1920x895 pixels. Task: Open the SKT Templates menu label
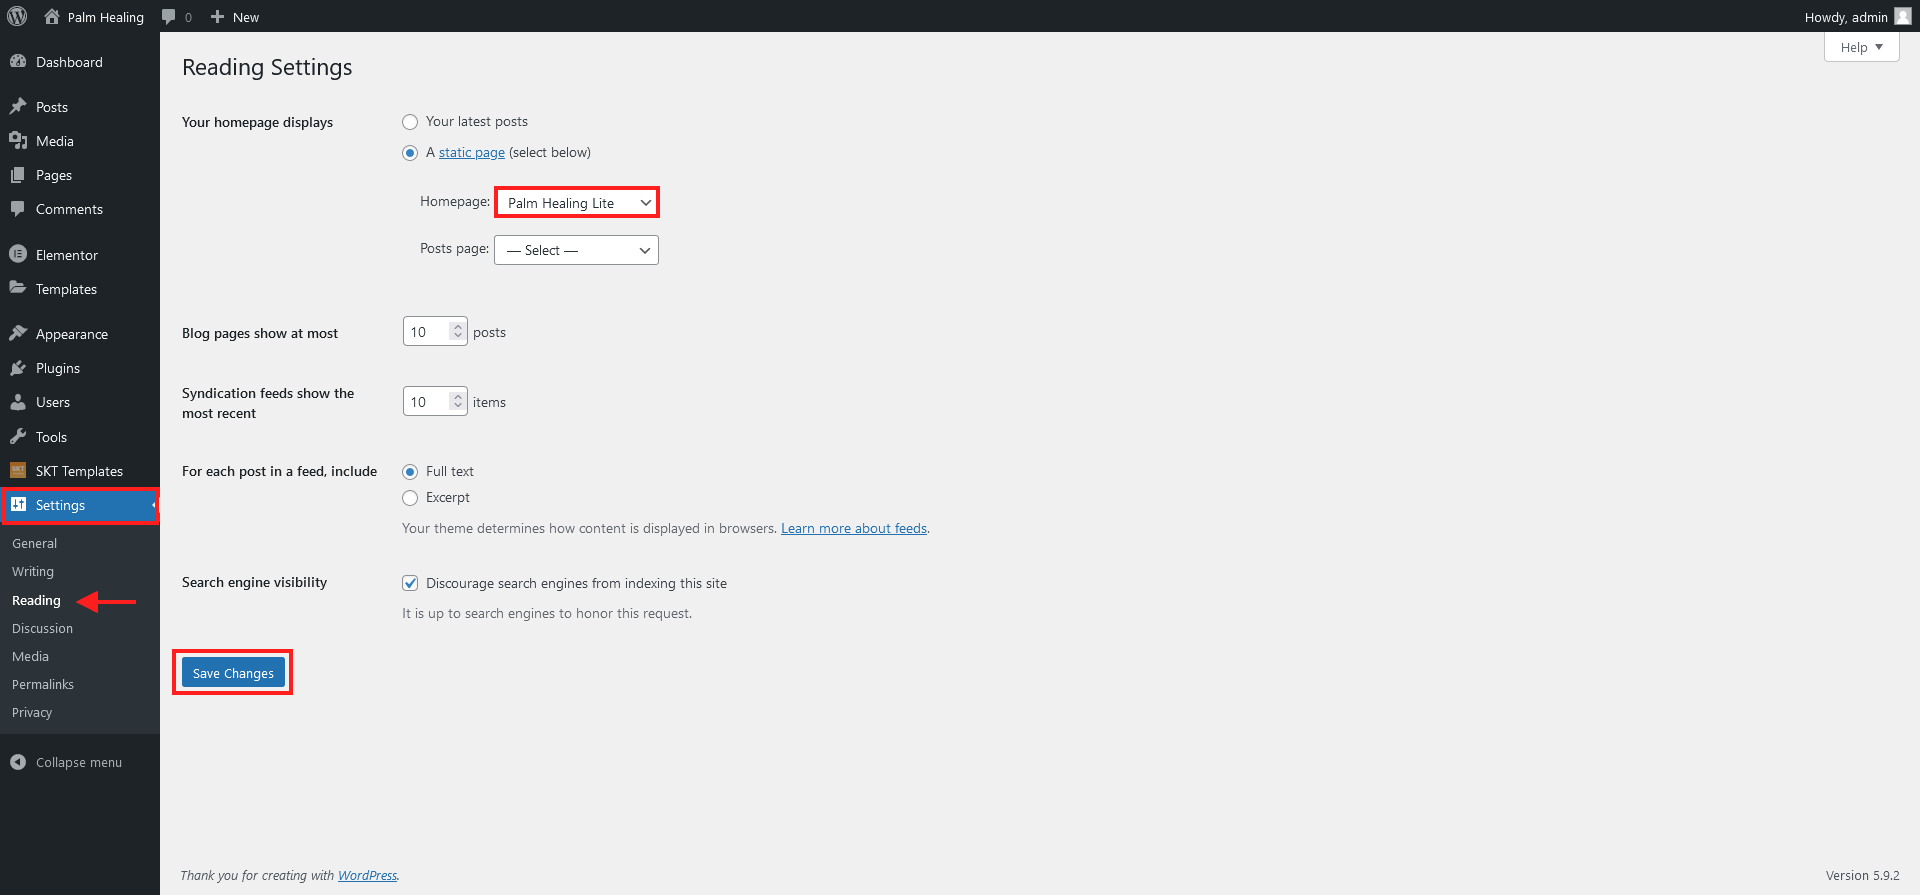79,471
